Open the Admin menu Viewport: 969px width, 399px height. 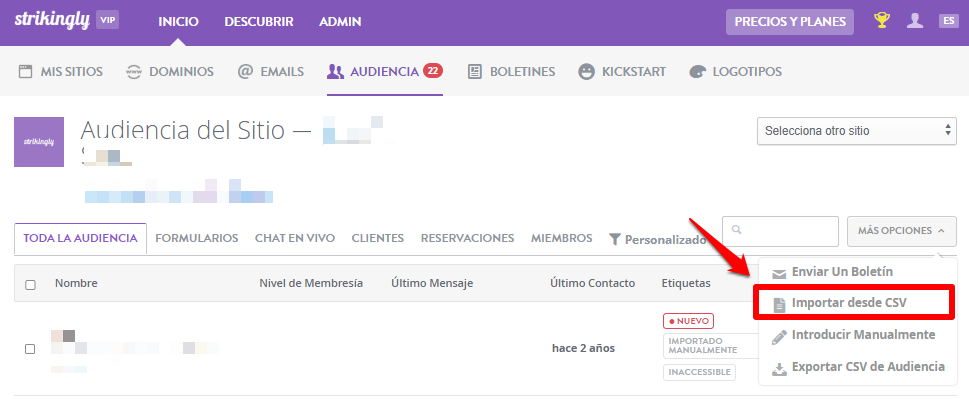[340, 22]
